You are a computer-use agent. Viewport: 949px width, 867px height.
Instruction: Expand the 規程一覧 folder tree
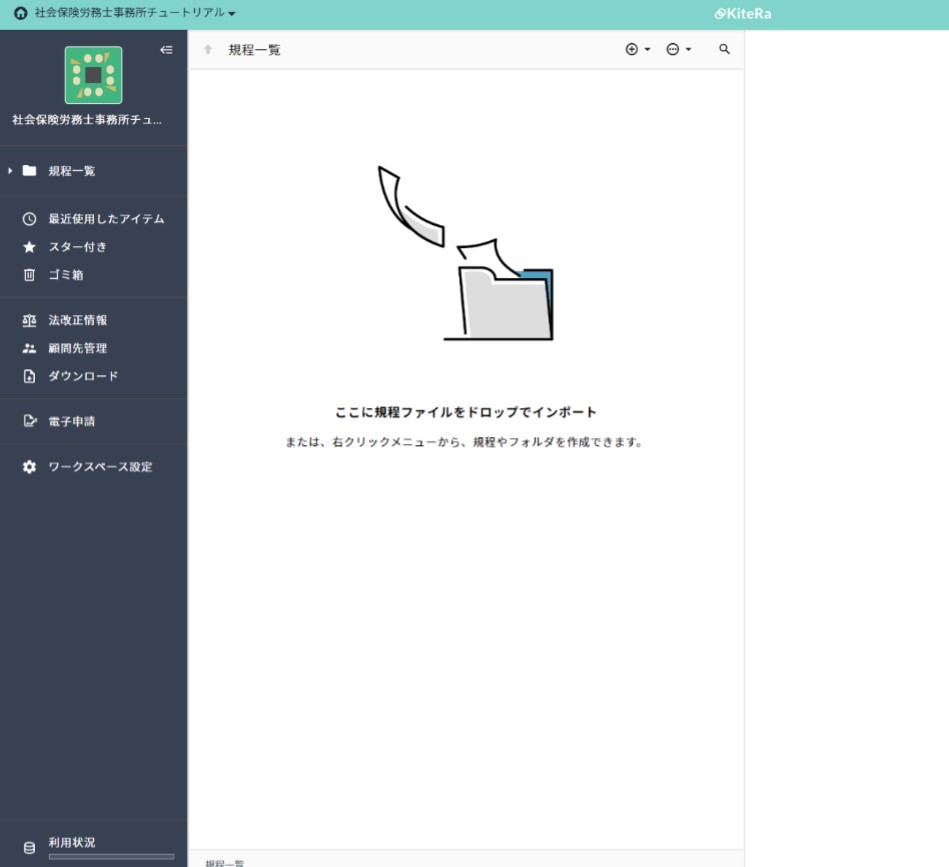[x=11, y=171]
